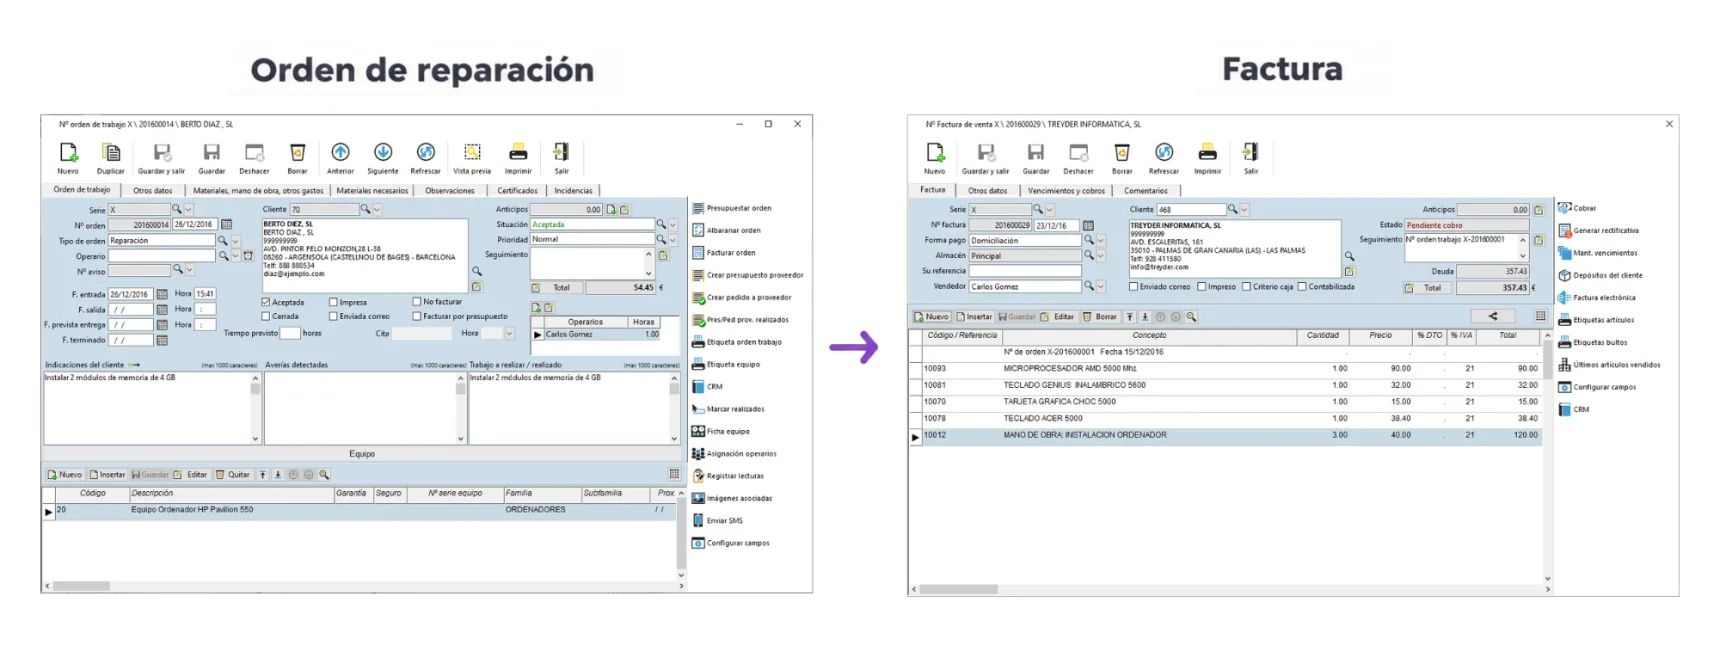Expand the Tipo de orden dropdown
Screen dimensions: 1720x645
click(236, 241)
